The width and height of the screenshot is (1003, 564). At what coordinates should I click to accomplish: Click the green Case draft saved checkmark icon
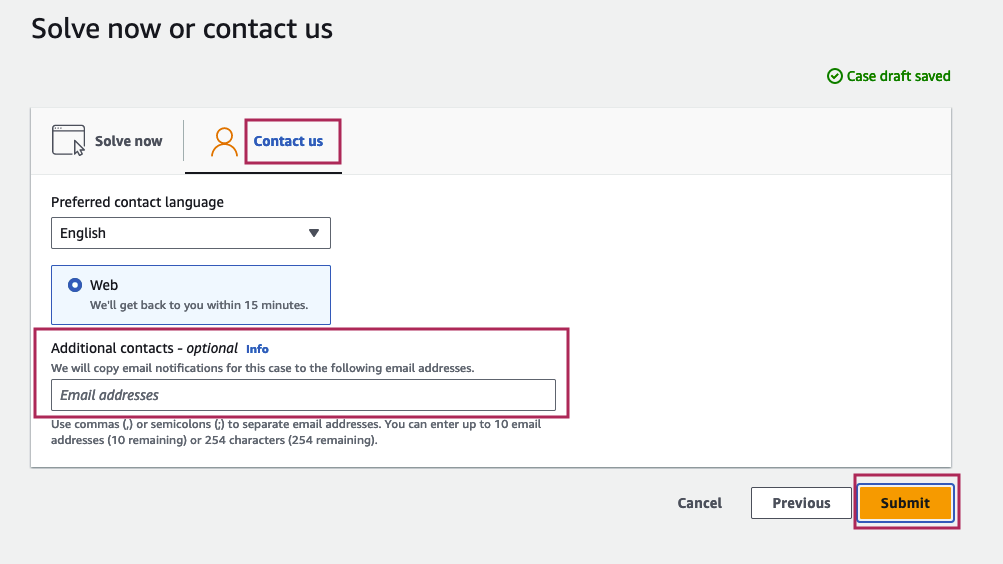(x=834, y=76)
